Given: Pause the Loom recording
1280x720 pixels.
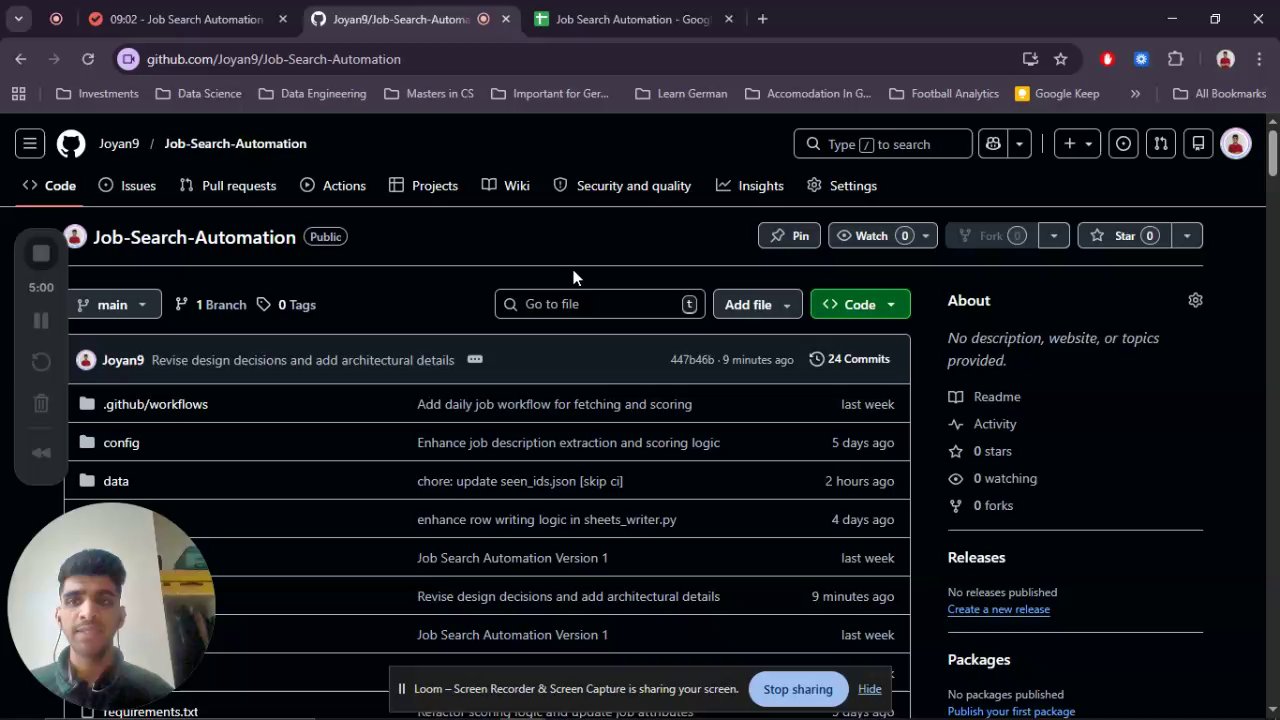Looking at the screenshot, I should coord(41,321).
